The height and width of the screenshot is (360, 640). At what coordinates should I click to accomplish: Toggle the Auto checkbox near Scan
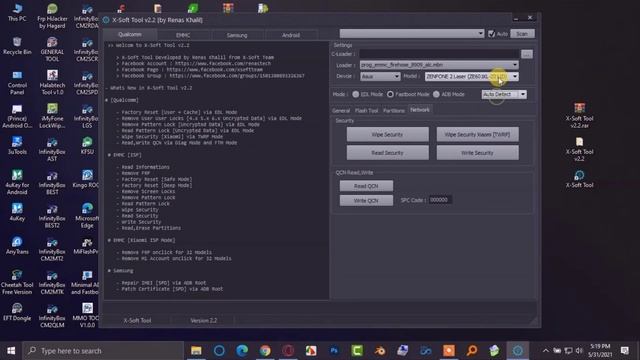[x=491, y=34]
